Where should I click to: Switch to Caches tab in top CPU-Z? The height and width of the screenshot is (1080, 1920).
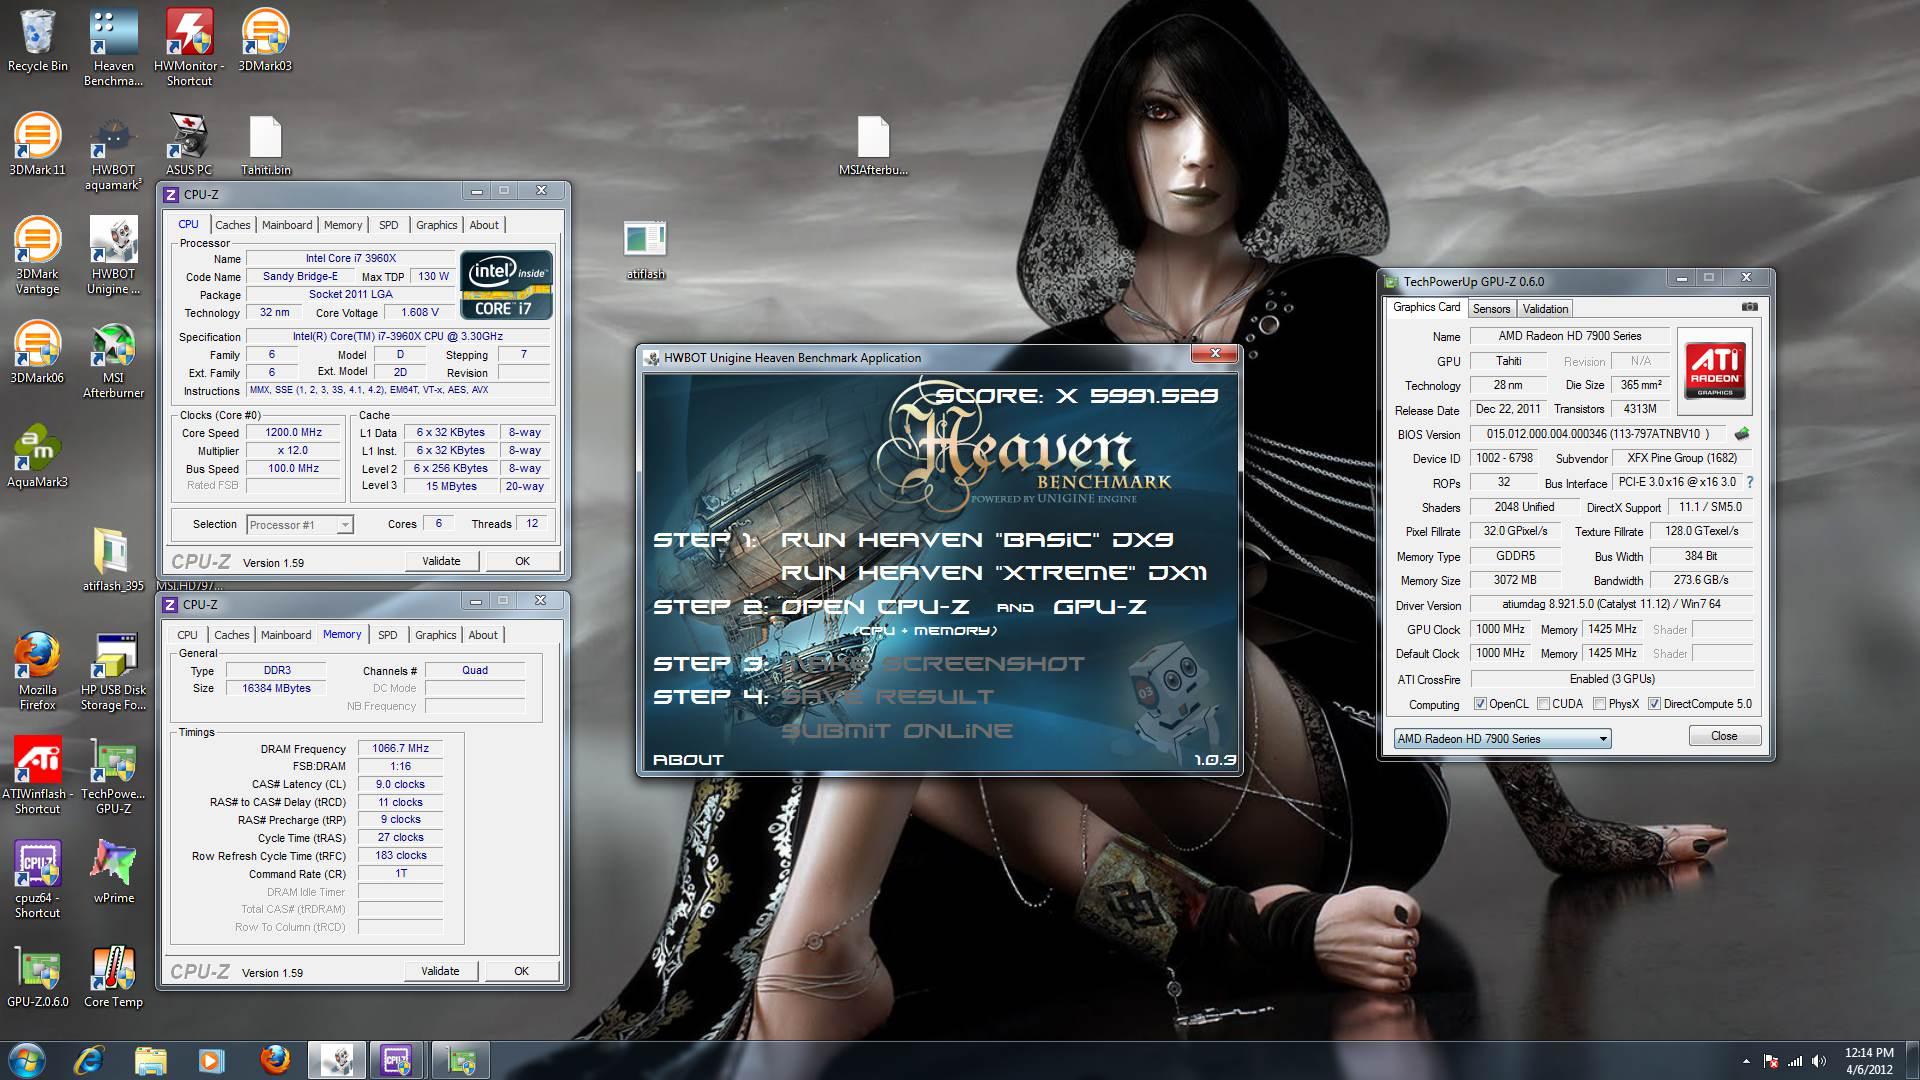click(233, 225)
